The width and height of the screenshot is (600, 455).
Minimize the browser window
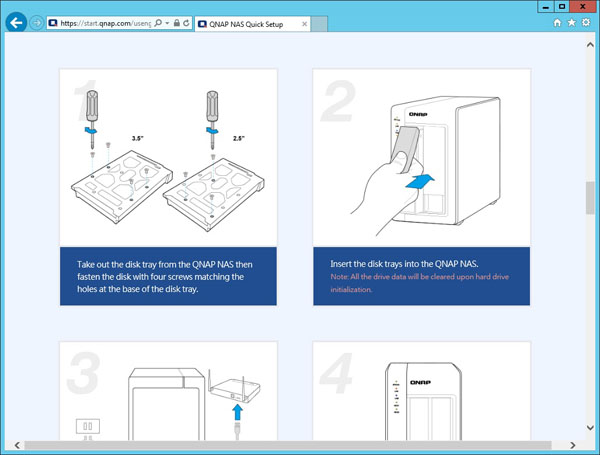click(x=546, y=7)
